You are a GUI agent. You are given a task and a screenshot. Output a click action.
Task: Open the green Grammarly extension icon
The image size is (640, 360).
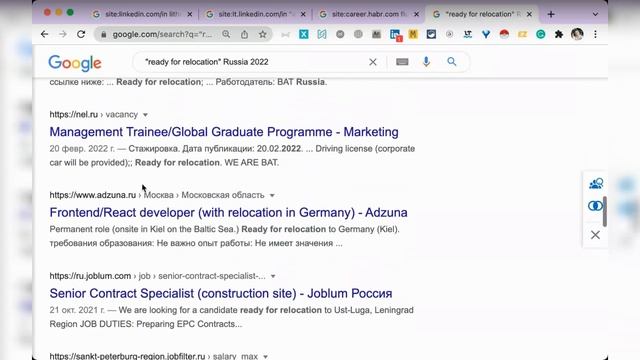540,34
